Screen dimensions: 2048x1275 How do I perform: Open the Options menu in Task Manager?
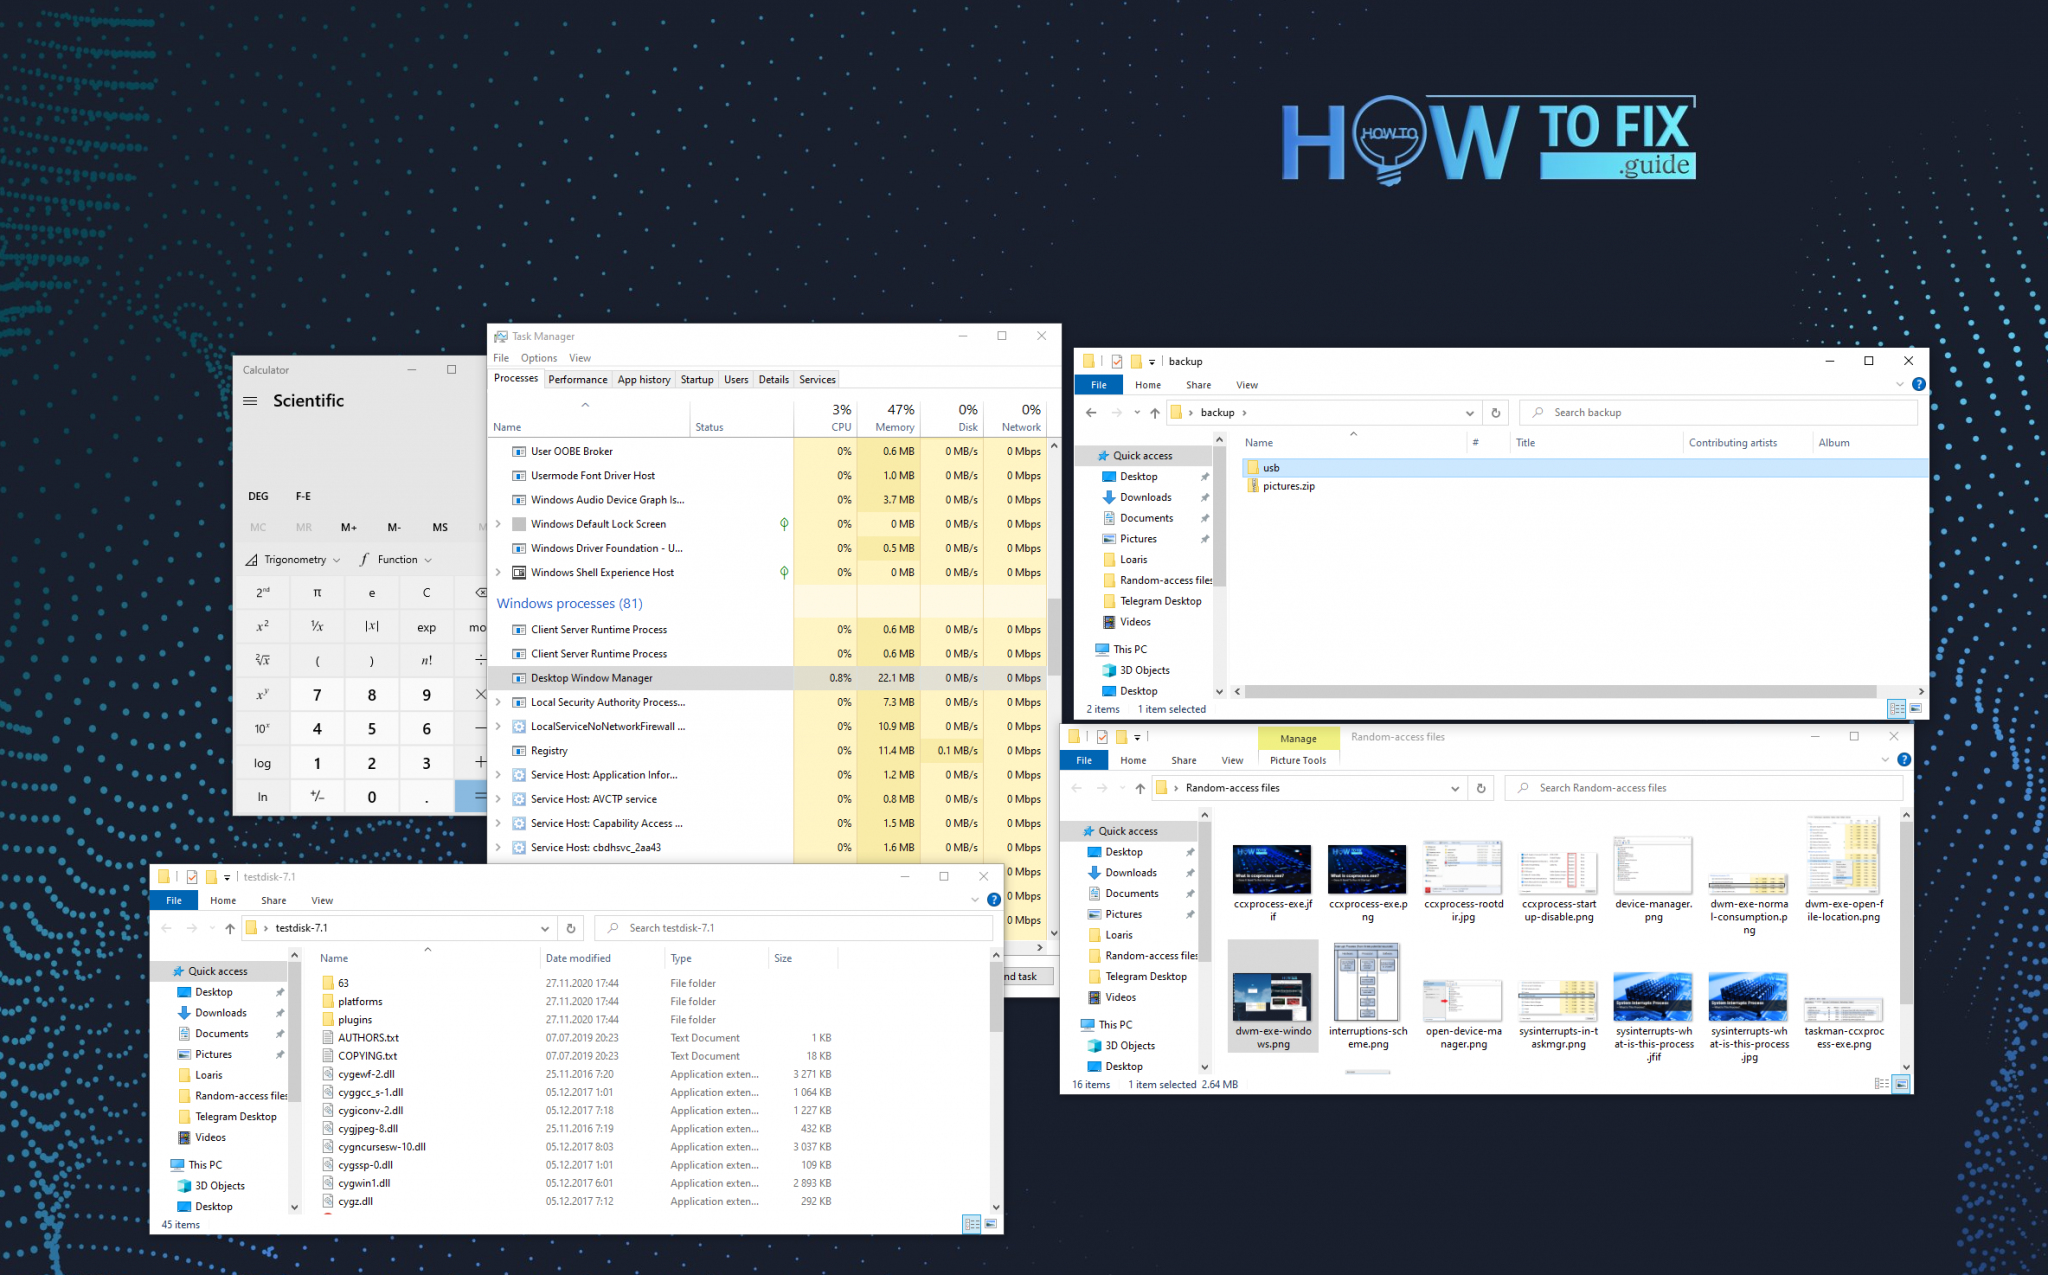tap(538, 357)
